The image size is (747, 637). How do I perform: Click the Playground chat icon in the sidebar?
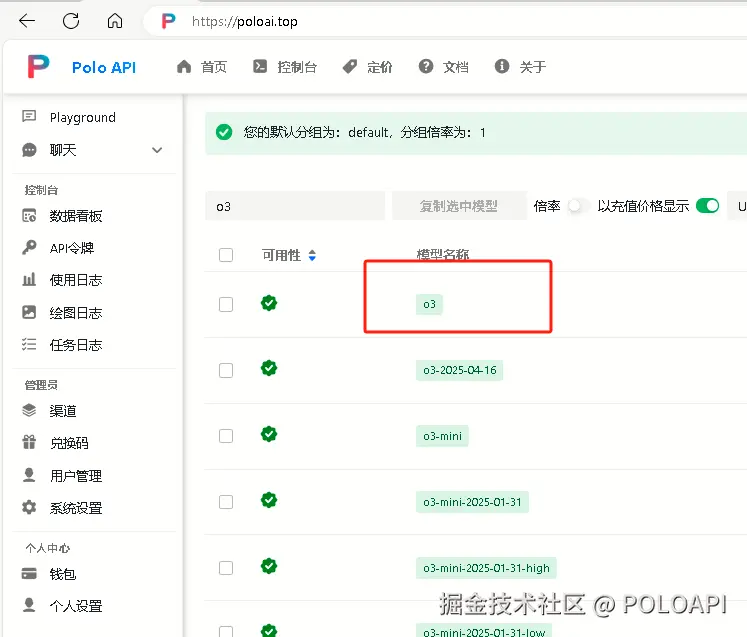point(29,116)
